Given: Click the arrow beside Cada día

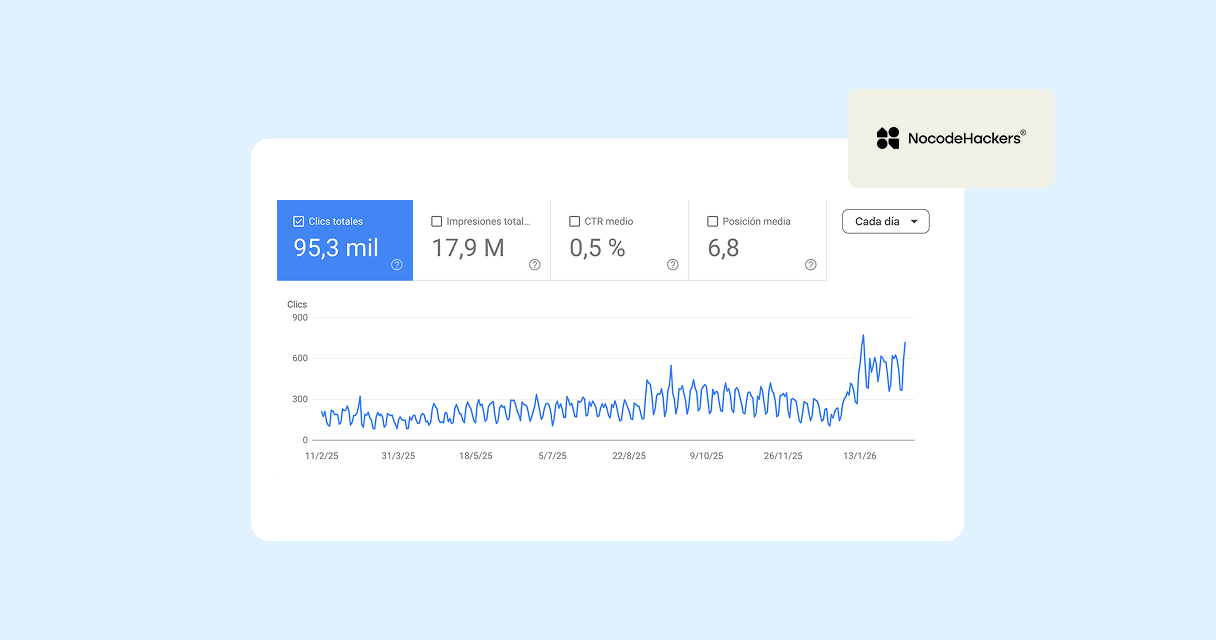Looking at the screenshot, I should point(914,222).
